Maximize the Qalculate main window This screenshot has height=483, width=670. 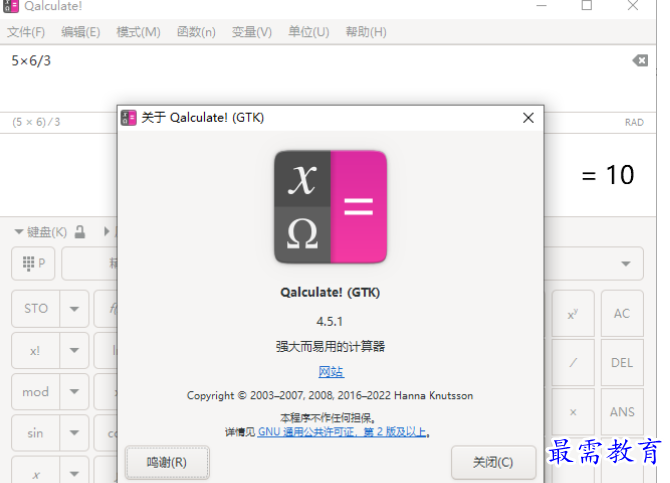coord(587,6)
